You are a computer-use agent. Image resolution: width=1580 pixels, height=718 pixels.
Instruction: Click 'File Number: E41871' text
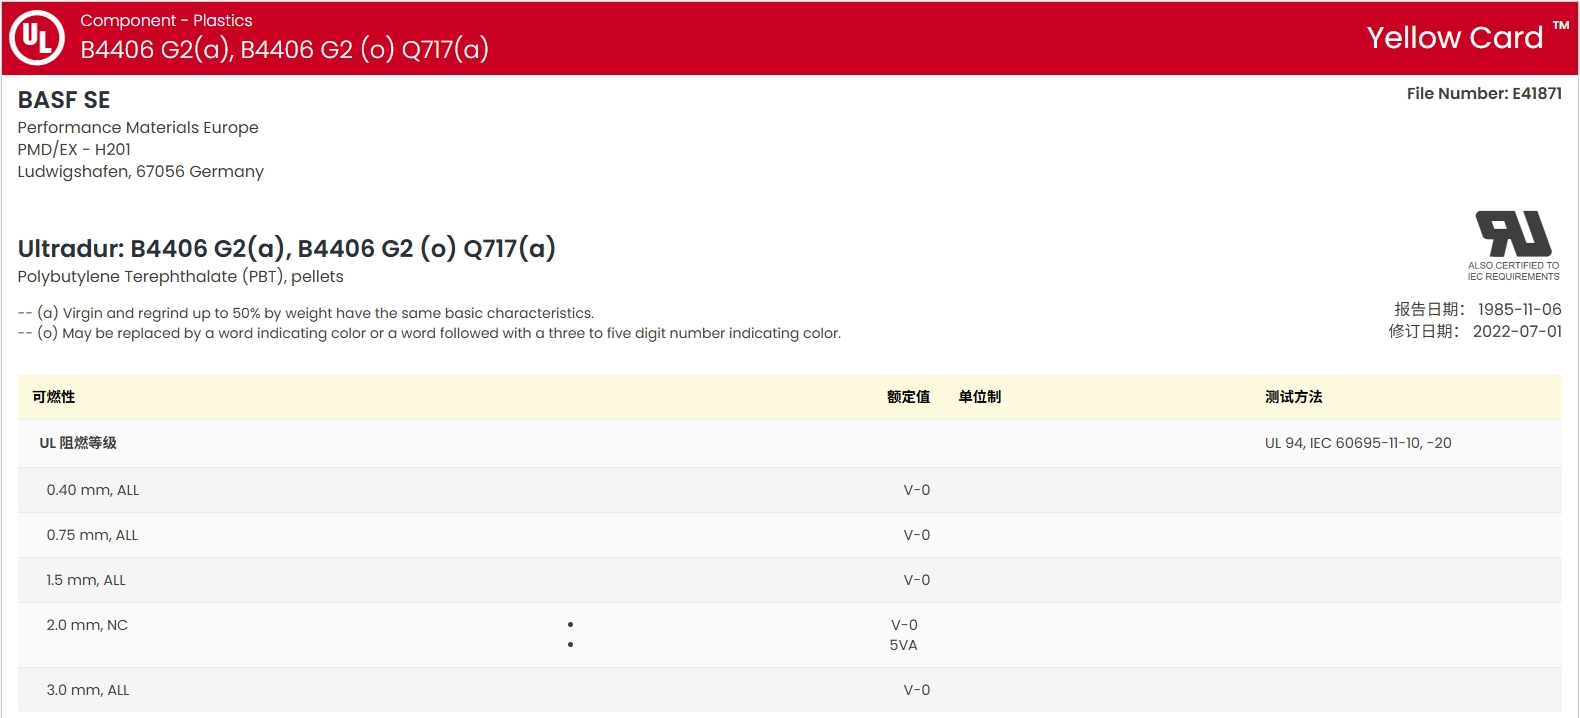pos(1484,93)
